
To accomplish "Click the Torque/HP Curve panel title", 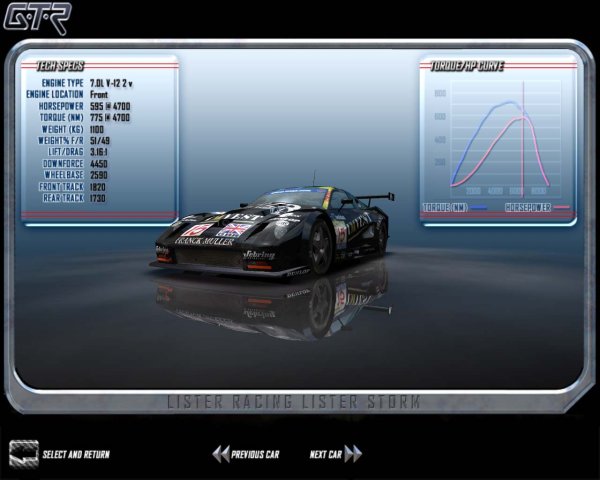I will tap(467, 66).
